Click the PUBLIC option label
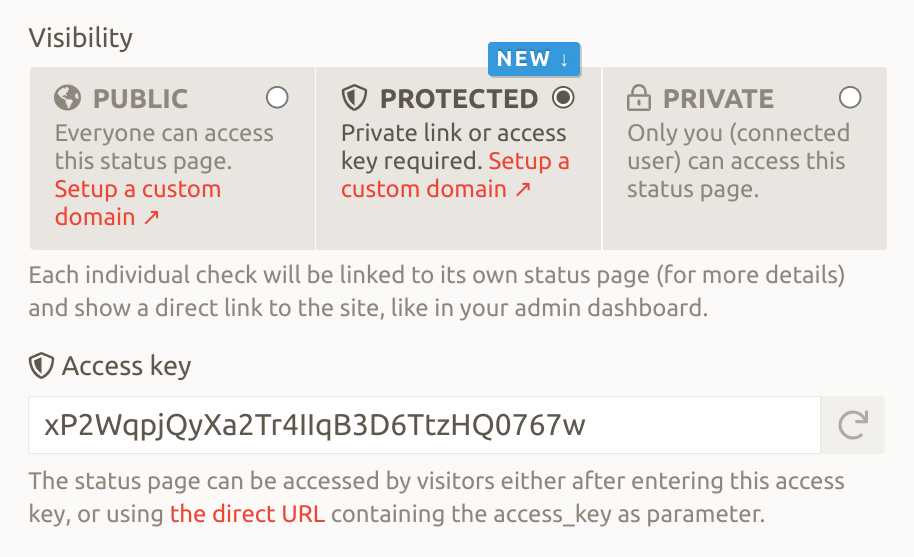The width and height of the screenshot is (914, 557). (x=140, y=99)
